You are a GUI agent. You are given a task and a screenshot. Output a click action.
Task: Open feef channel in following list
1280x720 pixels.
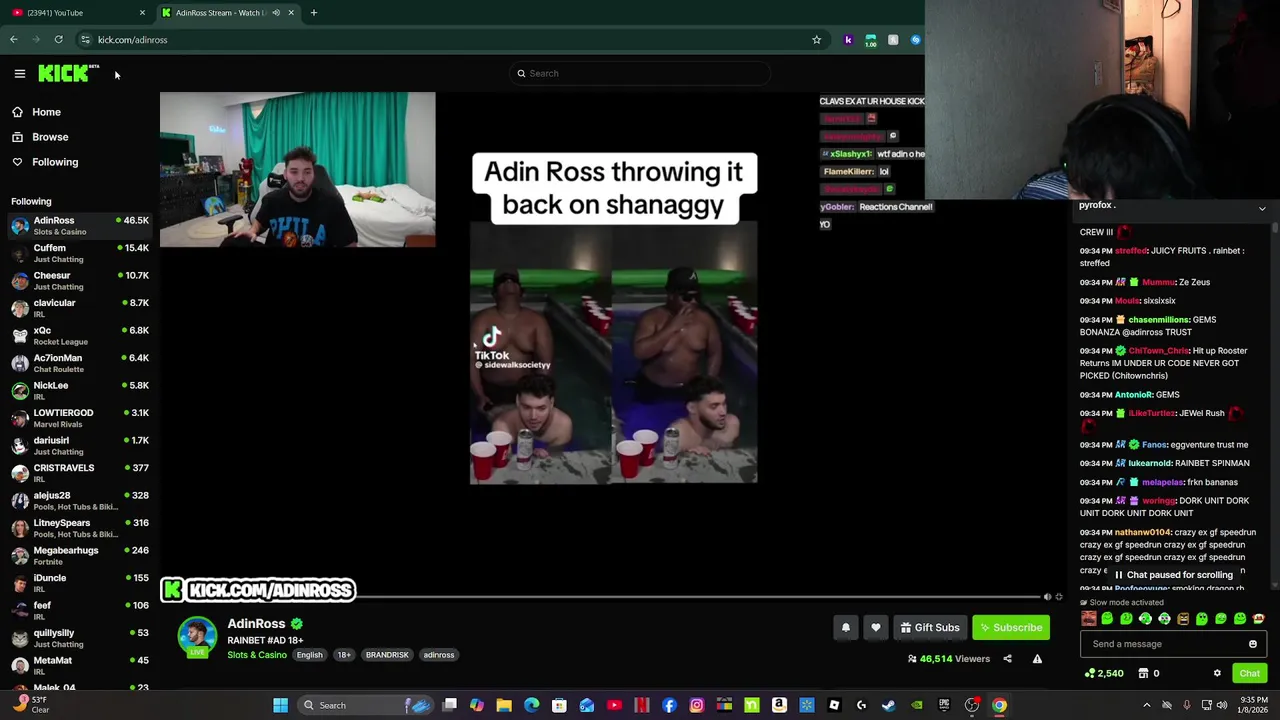tap(80, 610)
